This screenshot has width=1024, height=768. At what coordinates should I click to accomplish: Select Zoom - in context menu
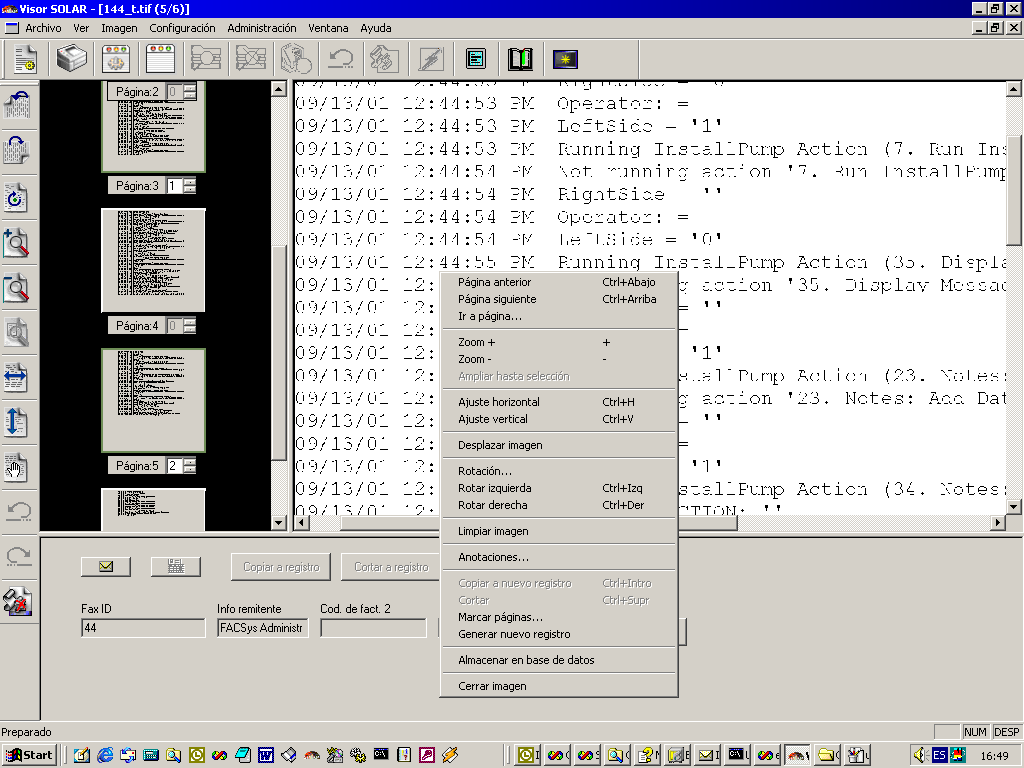coord(559,359)
